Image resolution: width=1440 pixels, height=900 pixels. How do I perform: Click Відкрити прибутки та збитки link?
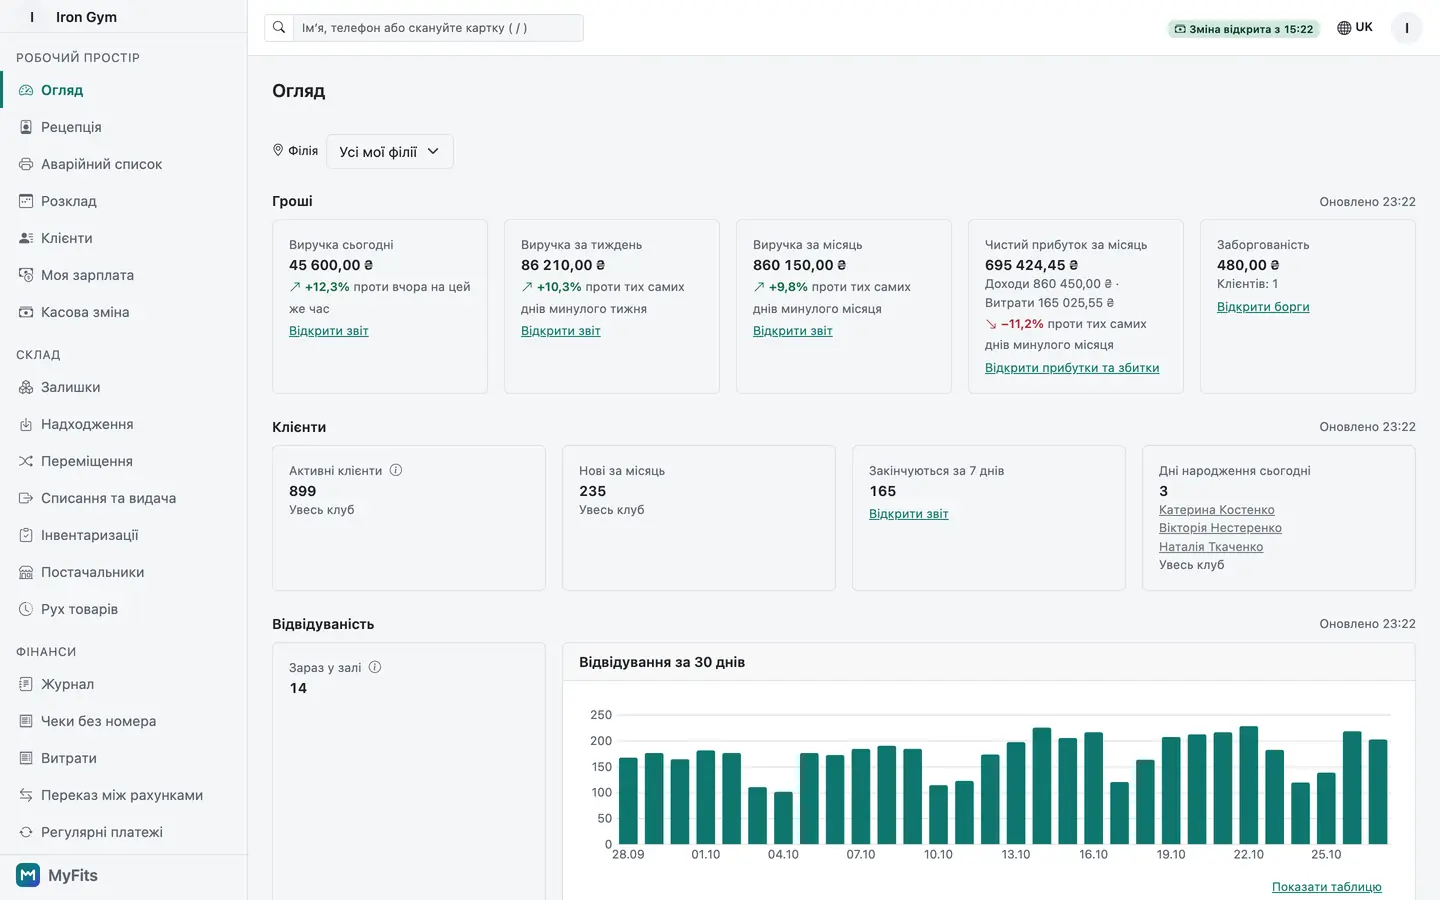(1072, 368)
